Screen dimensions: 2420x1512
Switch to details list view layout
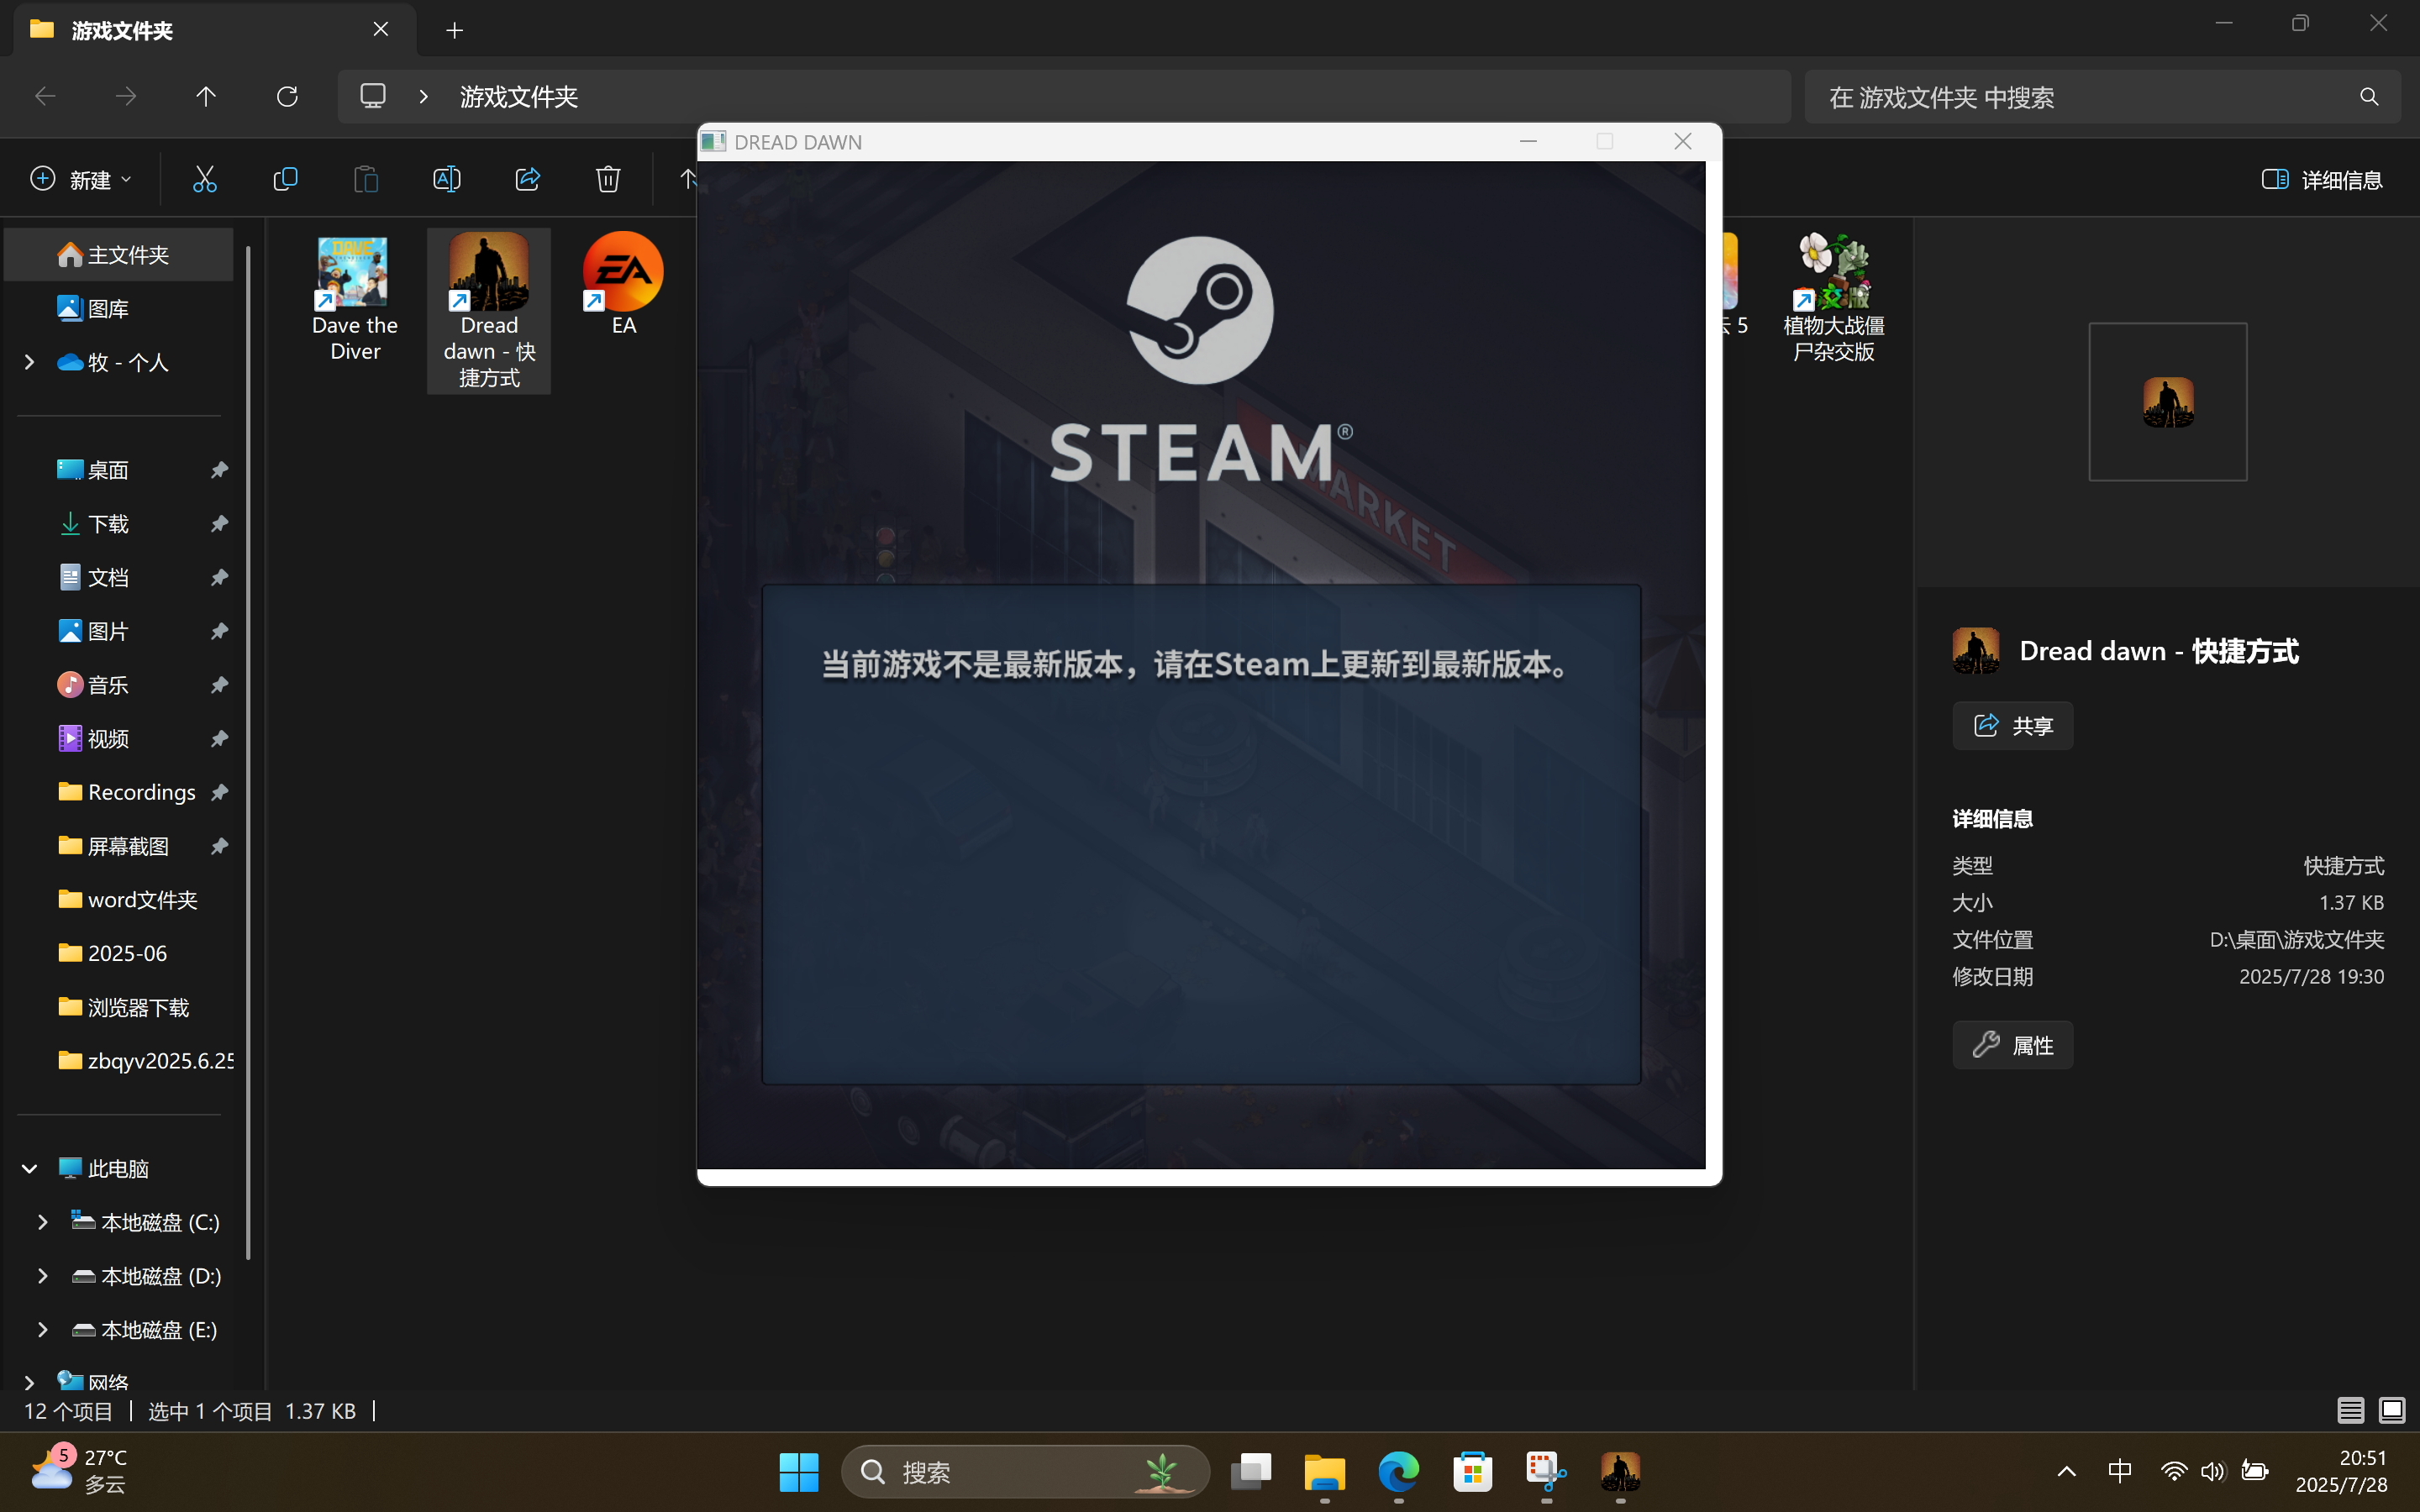pos(2350,1410)
